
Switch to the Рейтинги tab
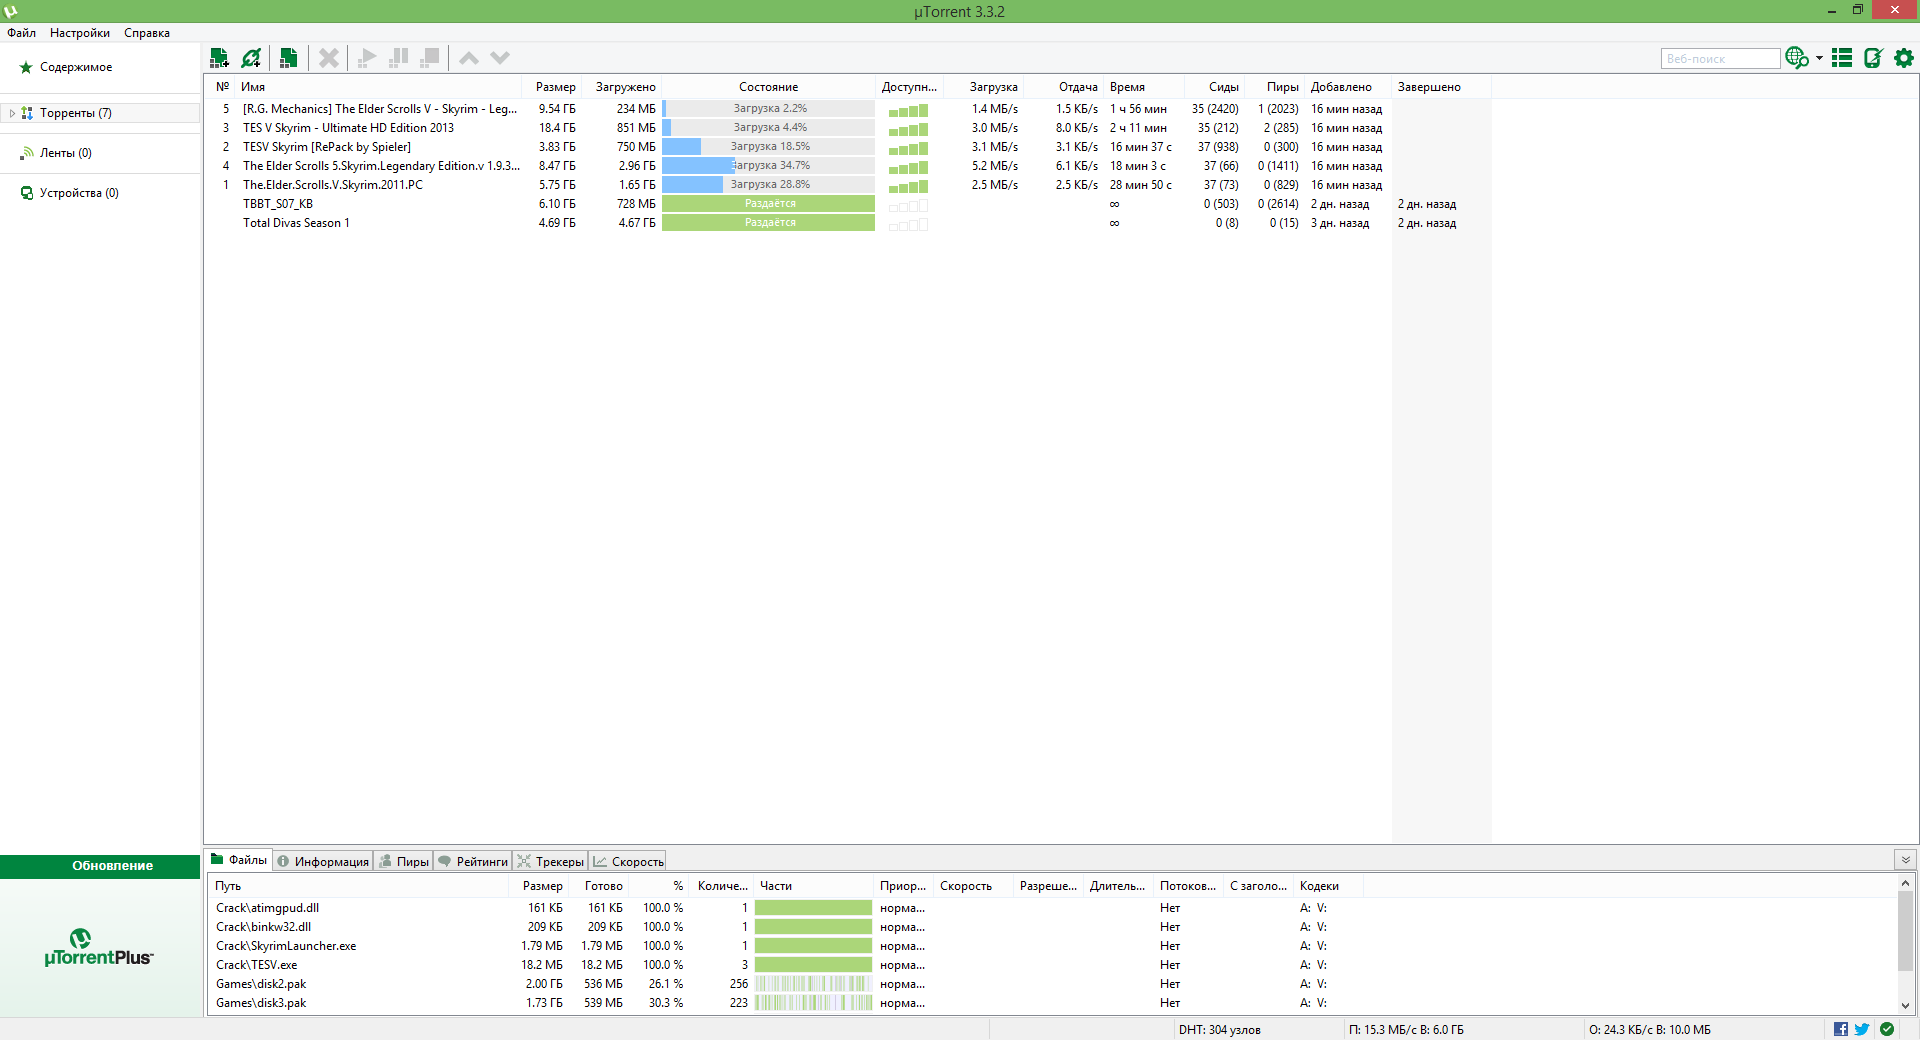click(x=473, y=861)
